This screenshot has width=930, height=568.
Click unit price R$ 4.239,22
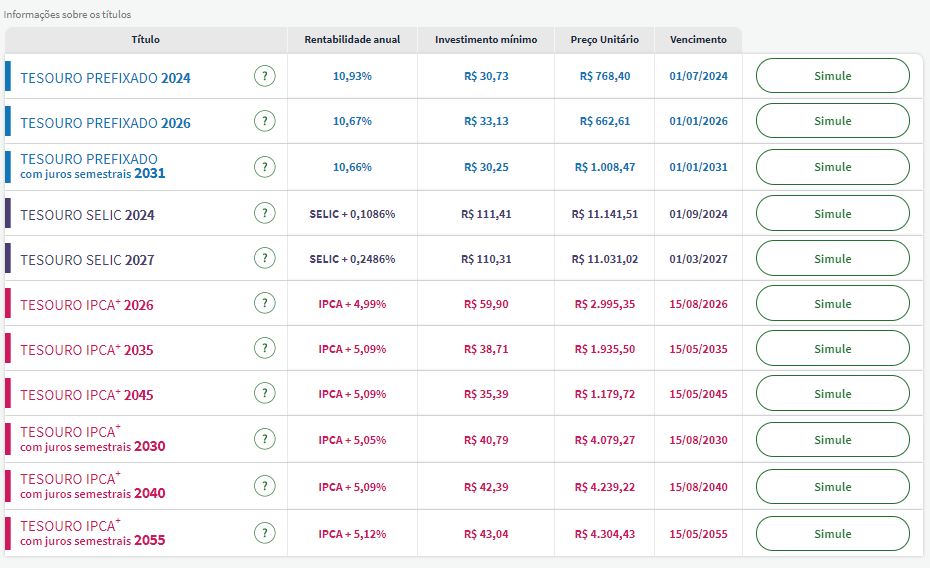point(605,487)
